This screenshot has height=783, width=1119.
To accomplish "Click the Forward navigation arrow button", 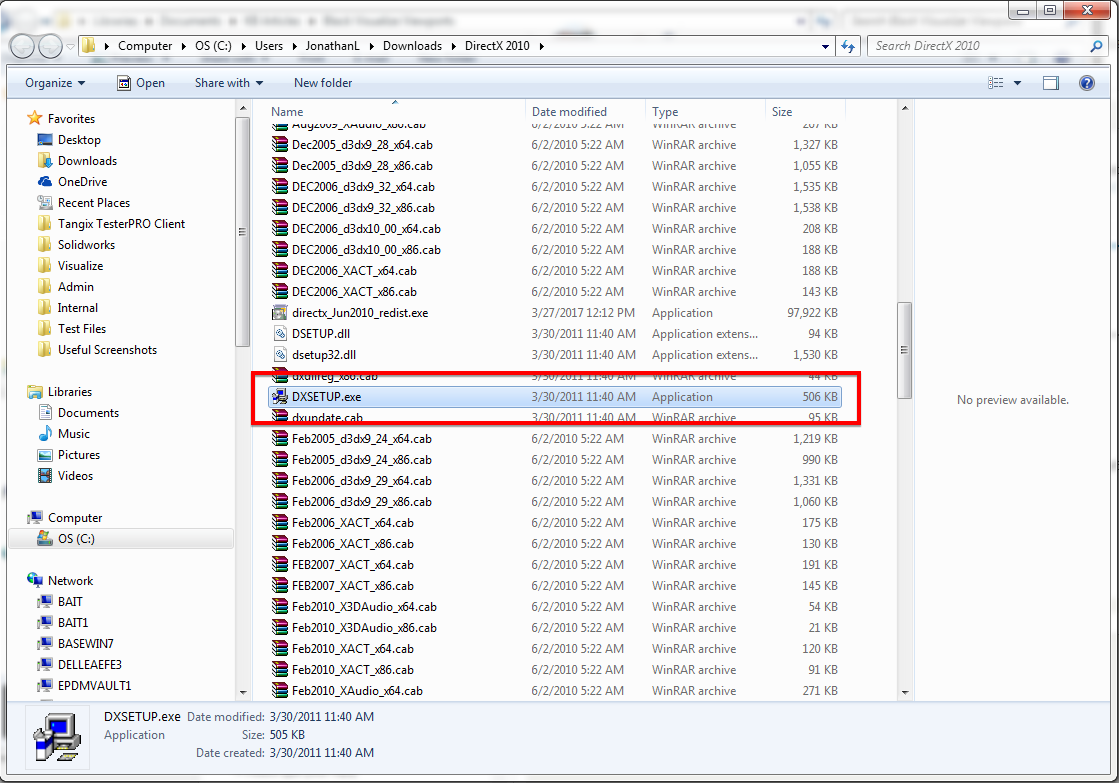I will 50,46.
